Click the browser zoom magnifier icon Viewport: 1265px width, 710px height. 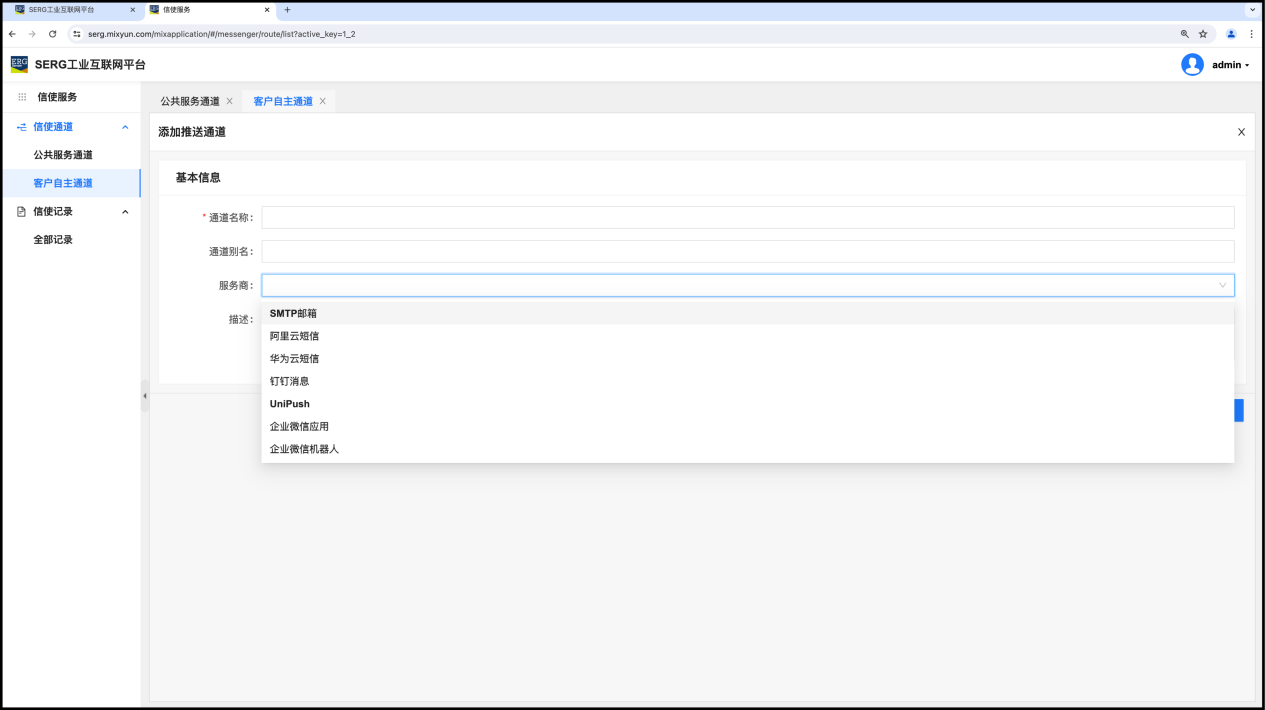click(1185, 34)
